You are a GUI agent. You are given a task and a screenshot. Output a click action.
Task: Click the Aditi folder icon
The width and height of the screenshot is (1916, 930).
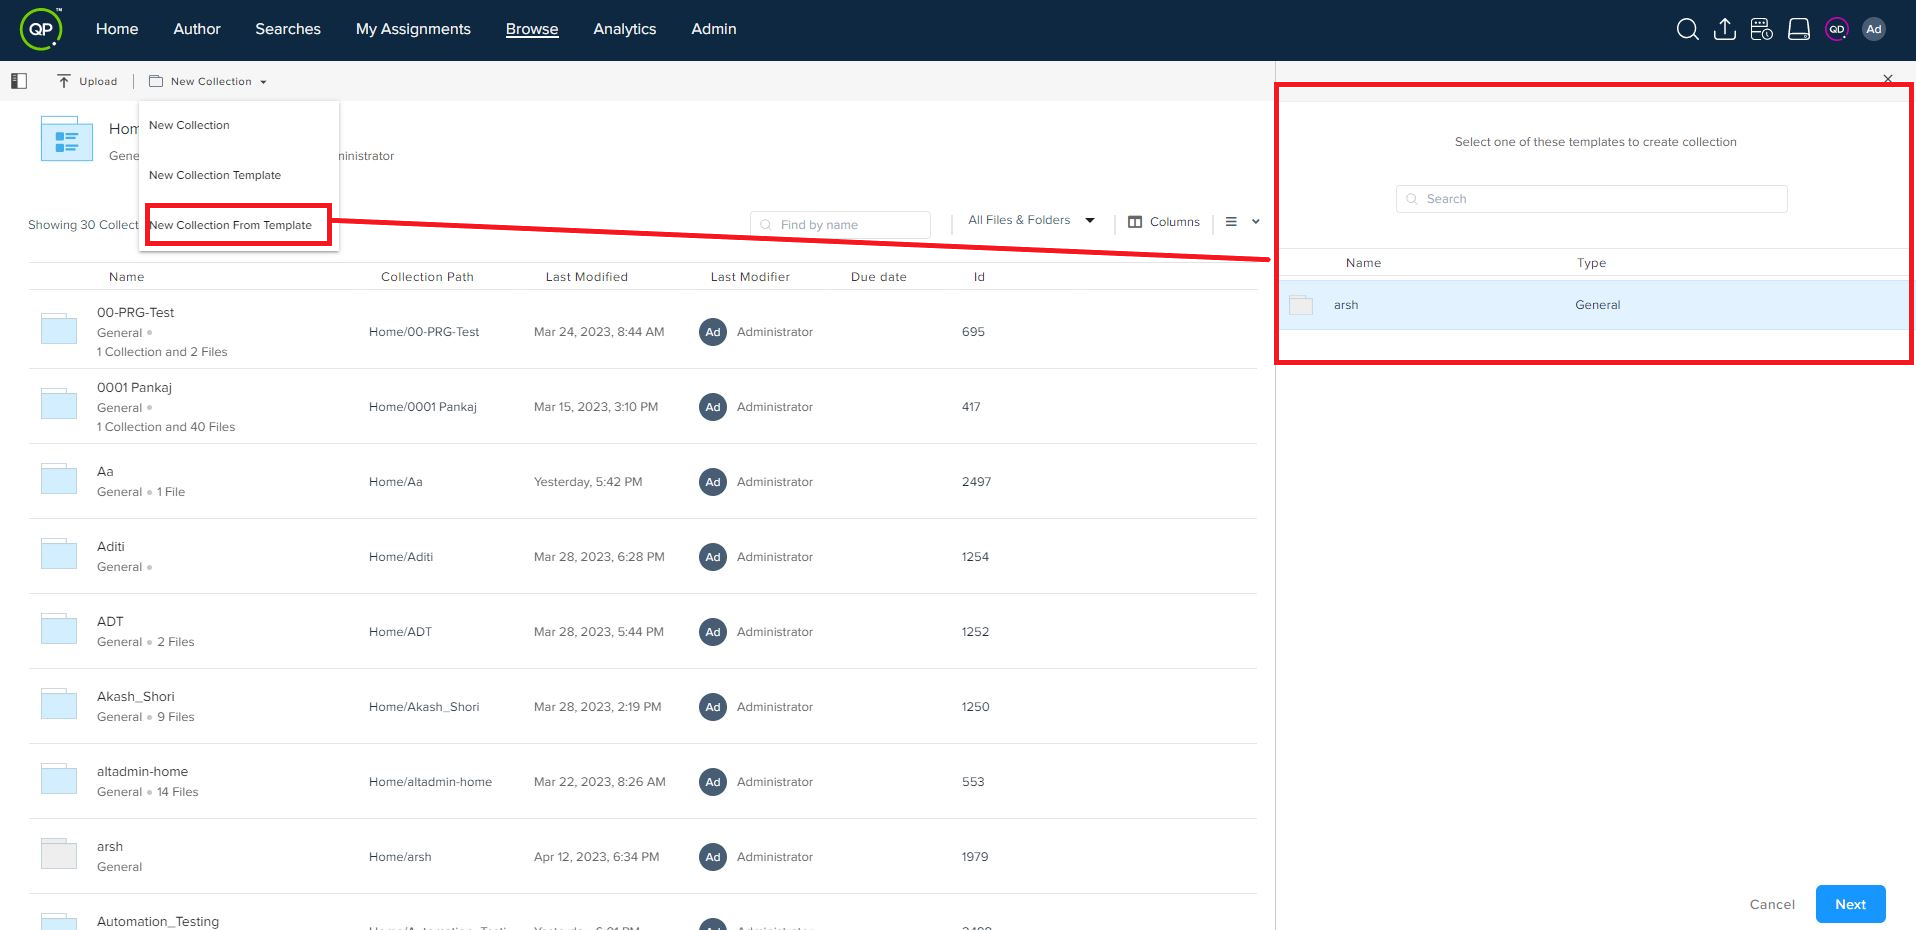pos(59,554)
